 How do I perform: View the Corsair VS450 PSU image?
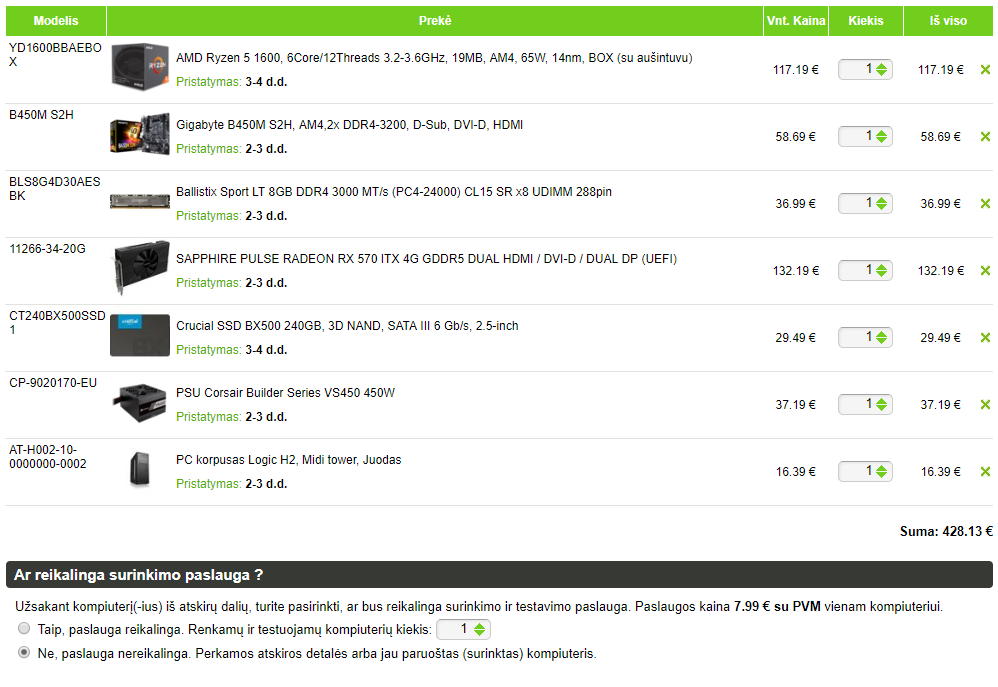(x=140, y=402)
